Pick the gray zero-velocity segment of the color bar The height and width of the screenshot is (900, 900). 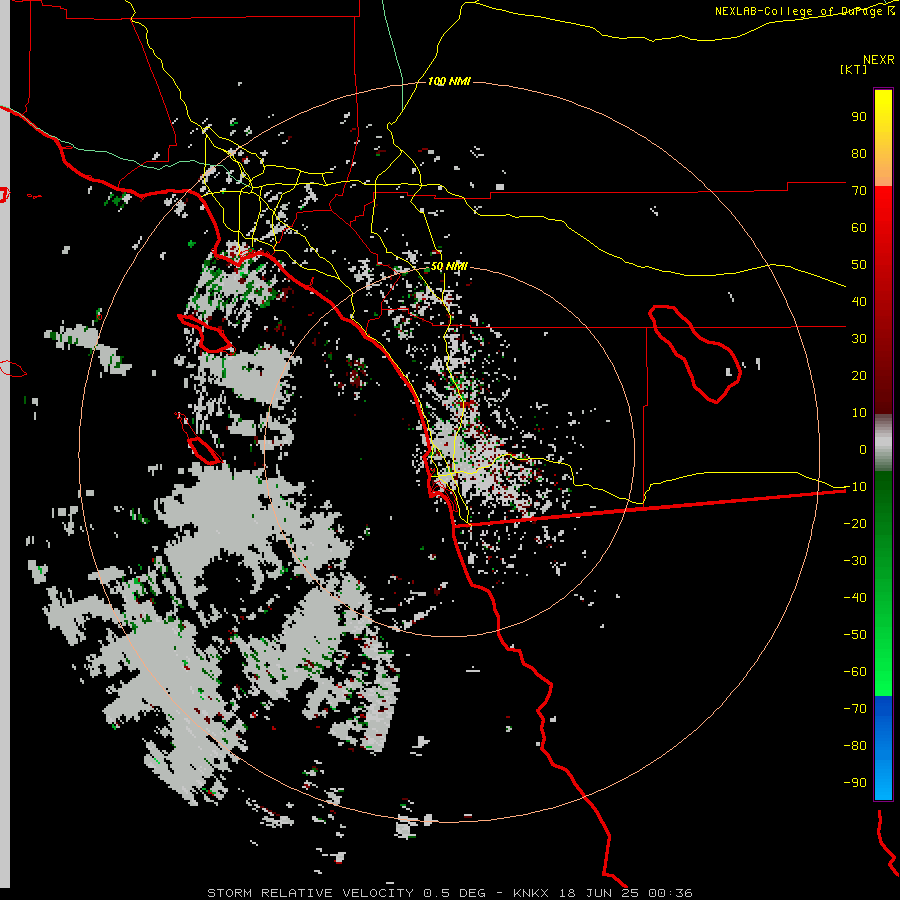click(x=883, y=443)
